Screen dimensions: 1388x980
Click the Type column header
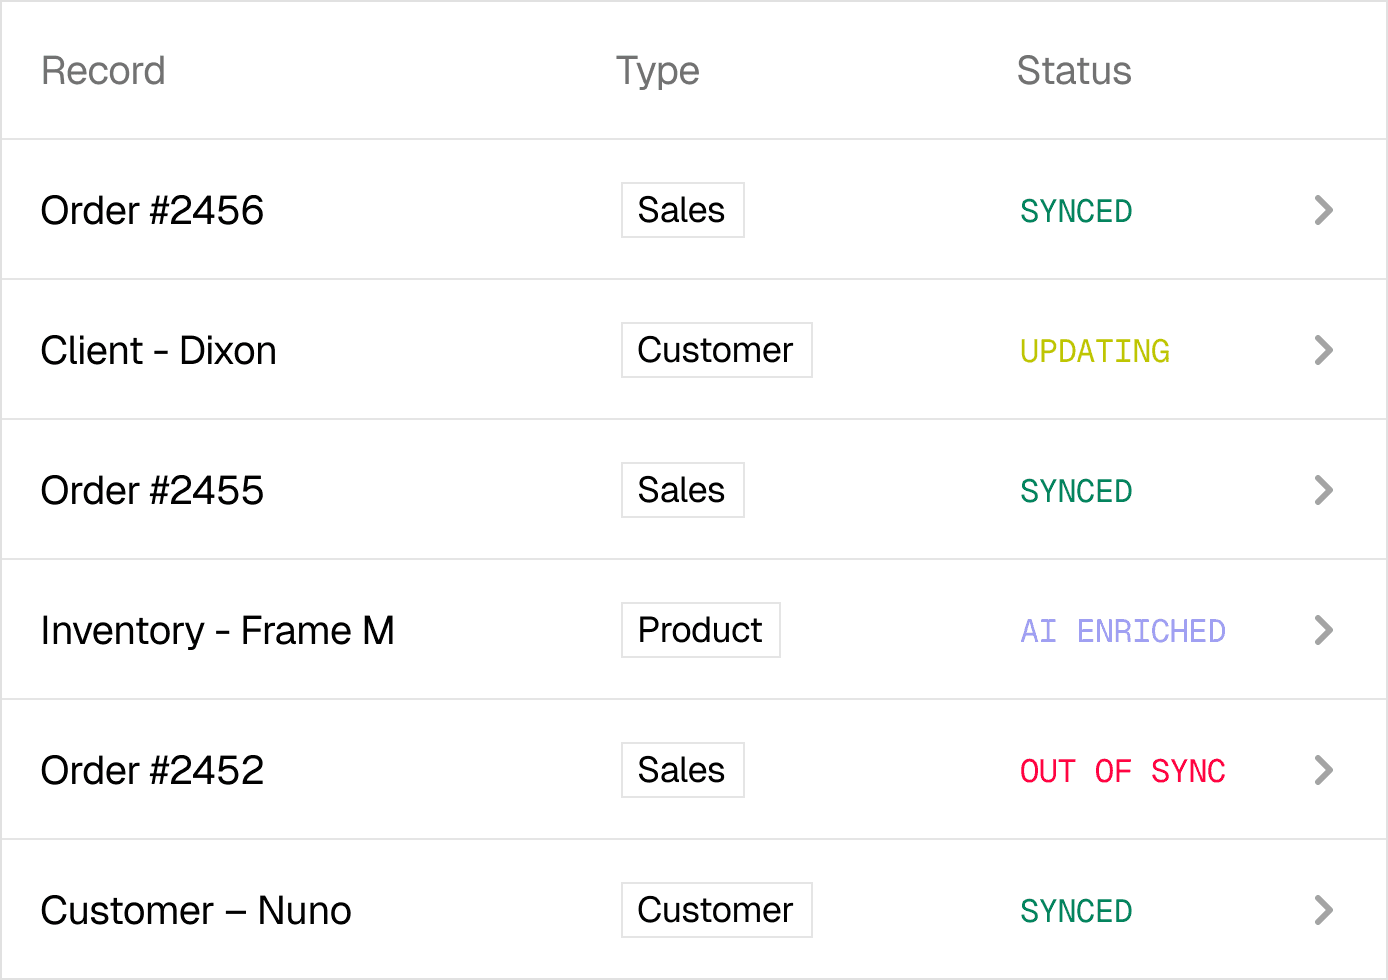(x=657, y=71)
